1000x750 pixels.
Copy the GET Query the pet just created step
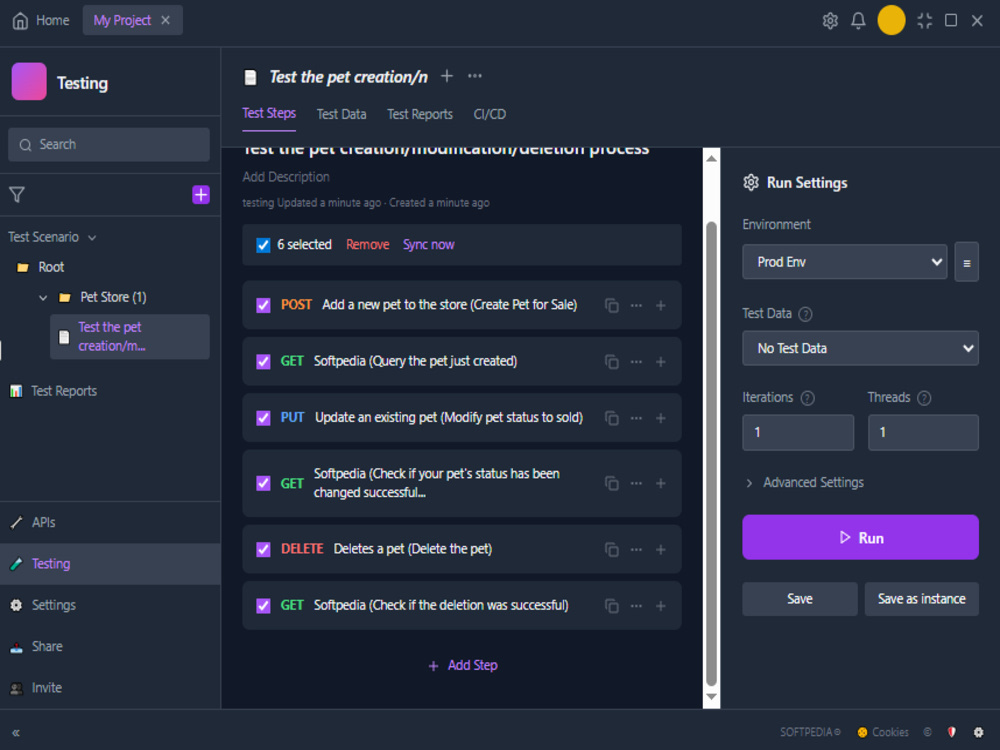(x=612, y=362)
